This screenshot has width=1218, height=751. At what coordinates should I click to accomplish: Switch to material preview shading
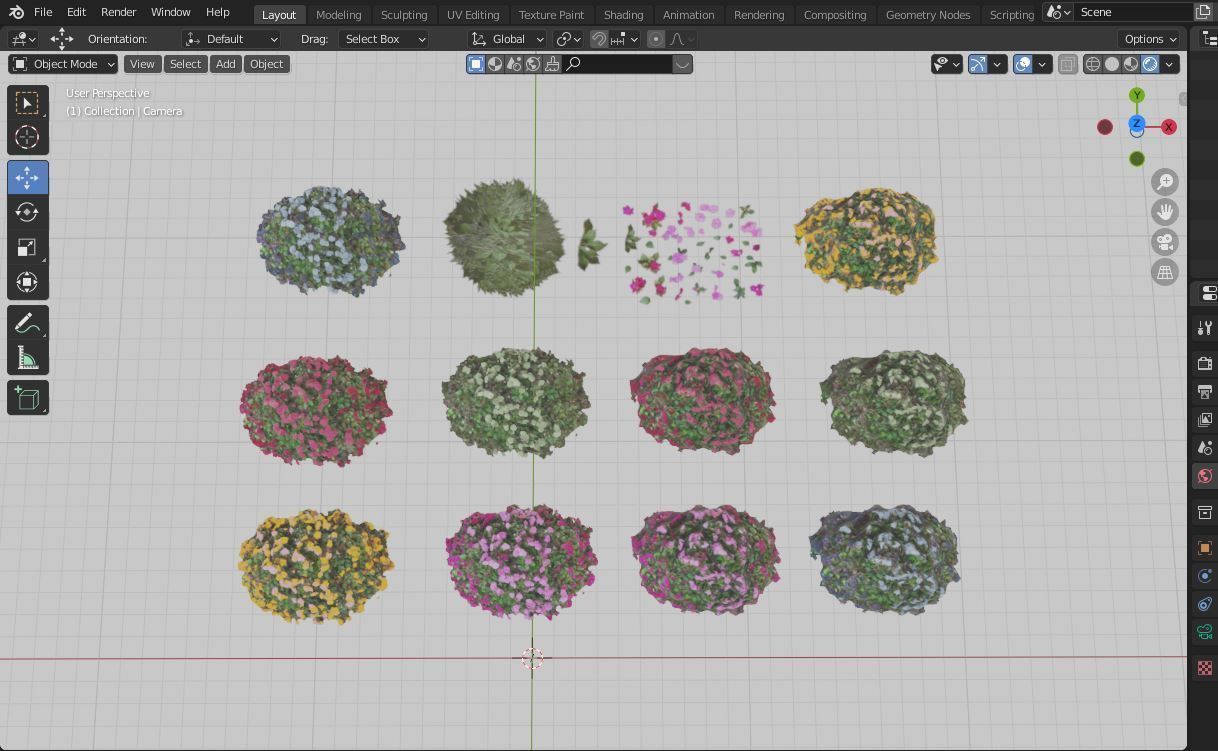coord(1131,64)
